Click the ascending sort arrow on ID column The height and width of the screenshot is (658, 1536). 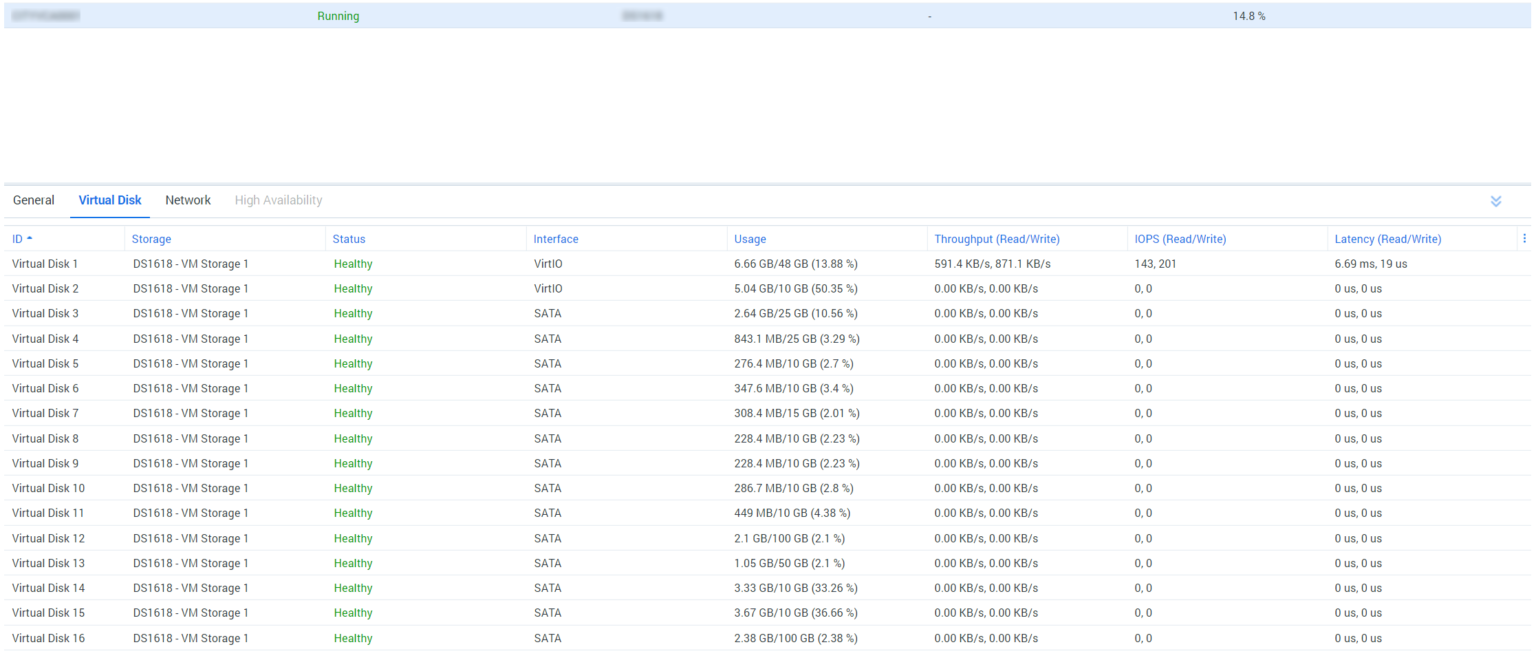(x=31, y=237)
